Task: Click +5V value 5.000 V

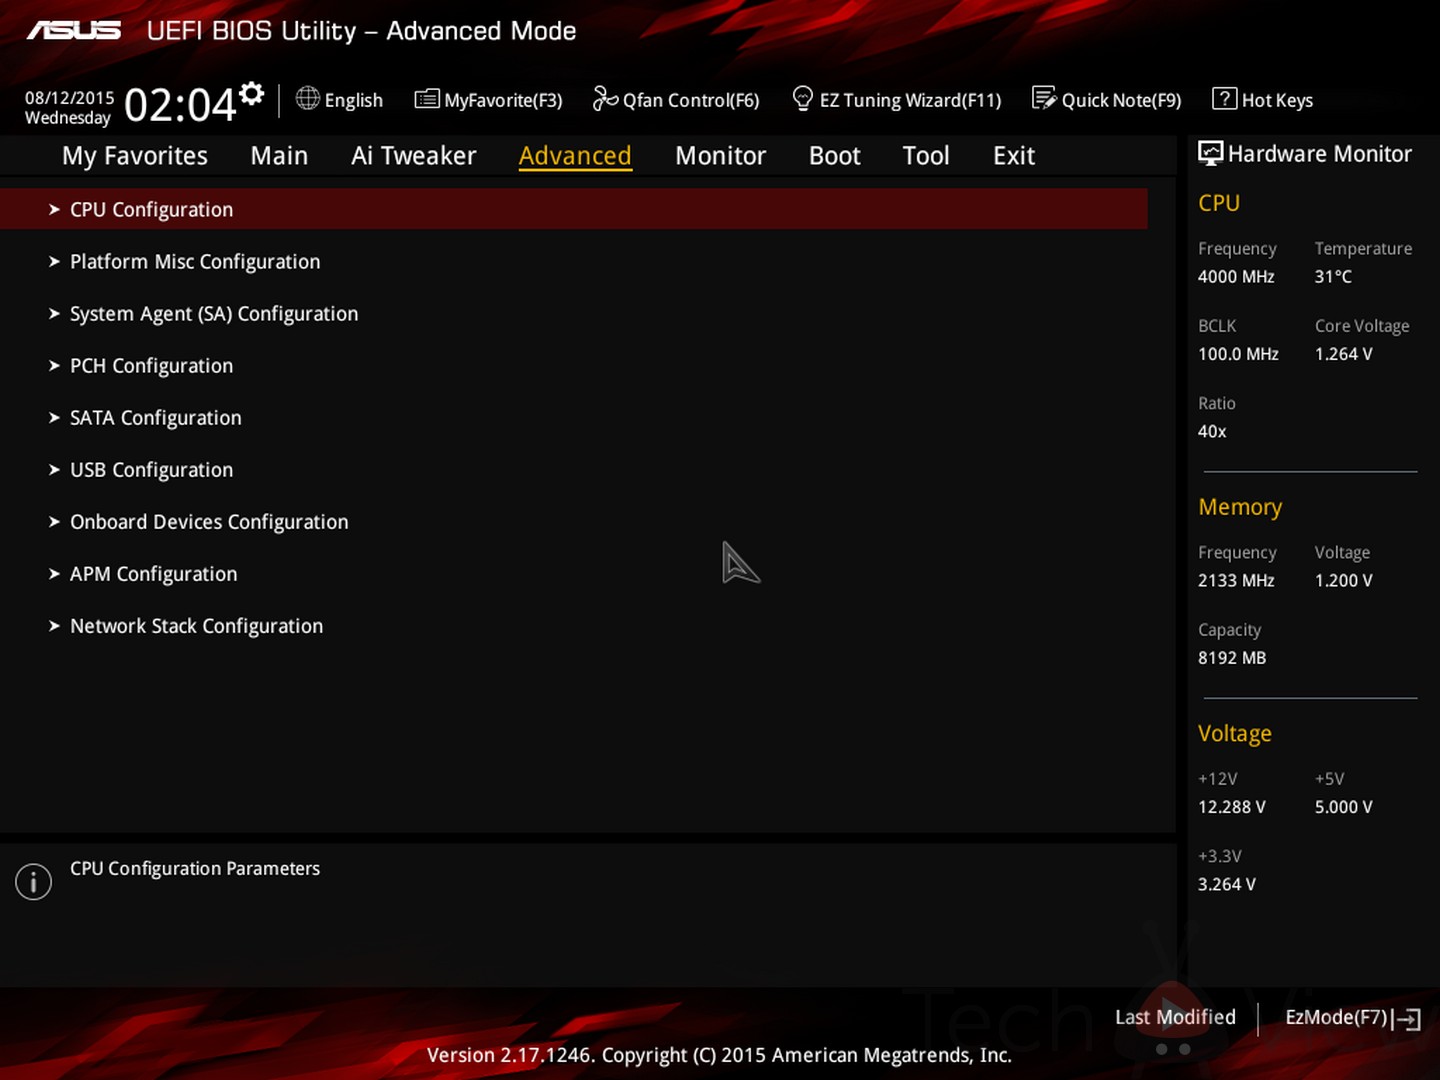Action: pos(1344,807)
